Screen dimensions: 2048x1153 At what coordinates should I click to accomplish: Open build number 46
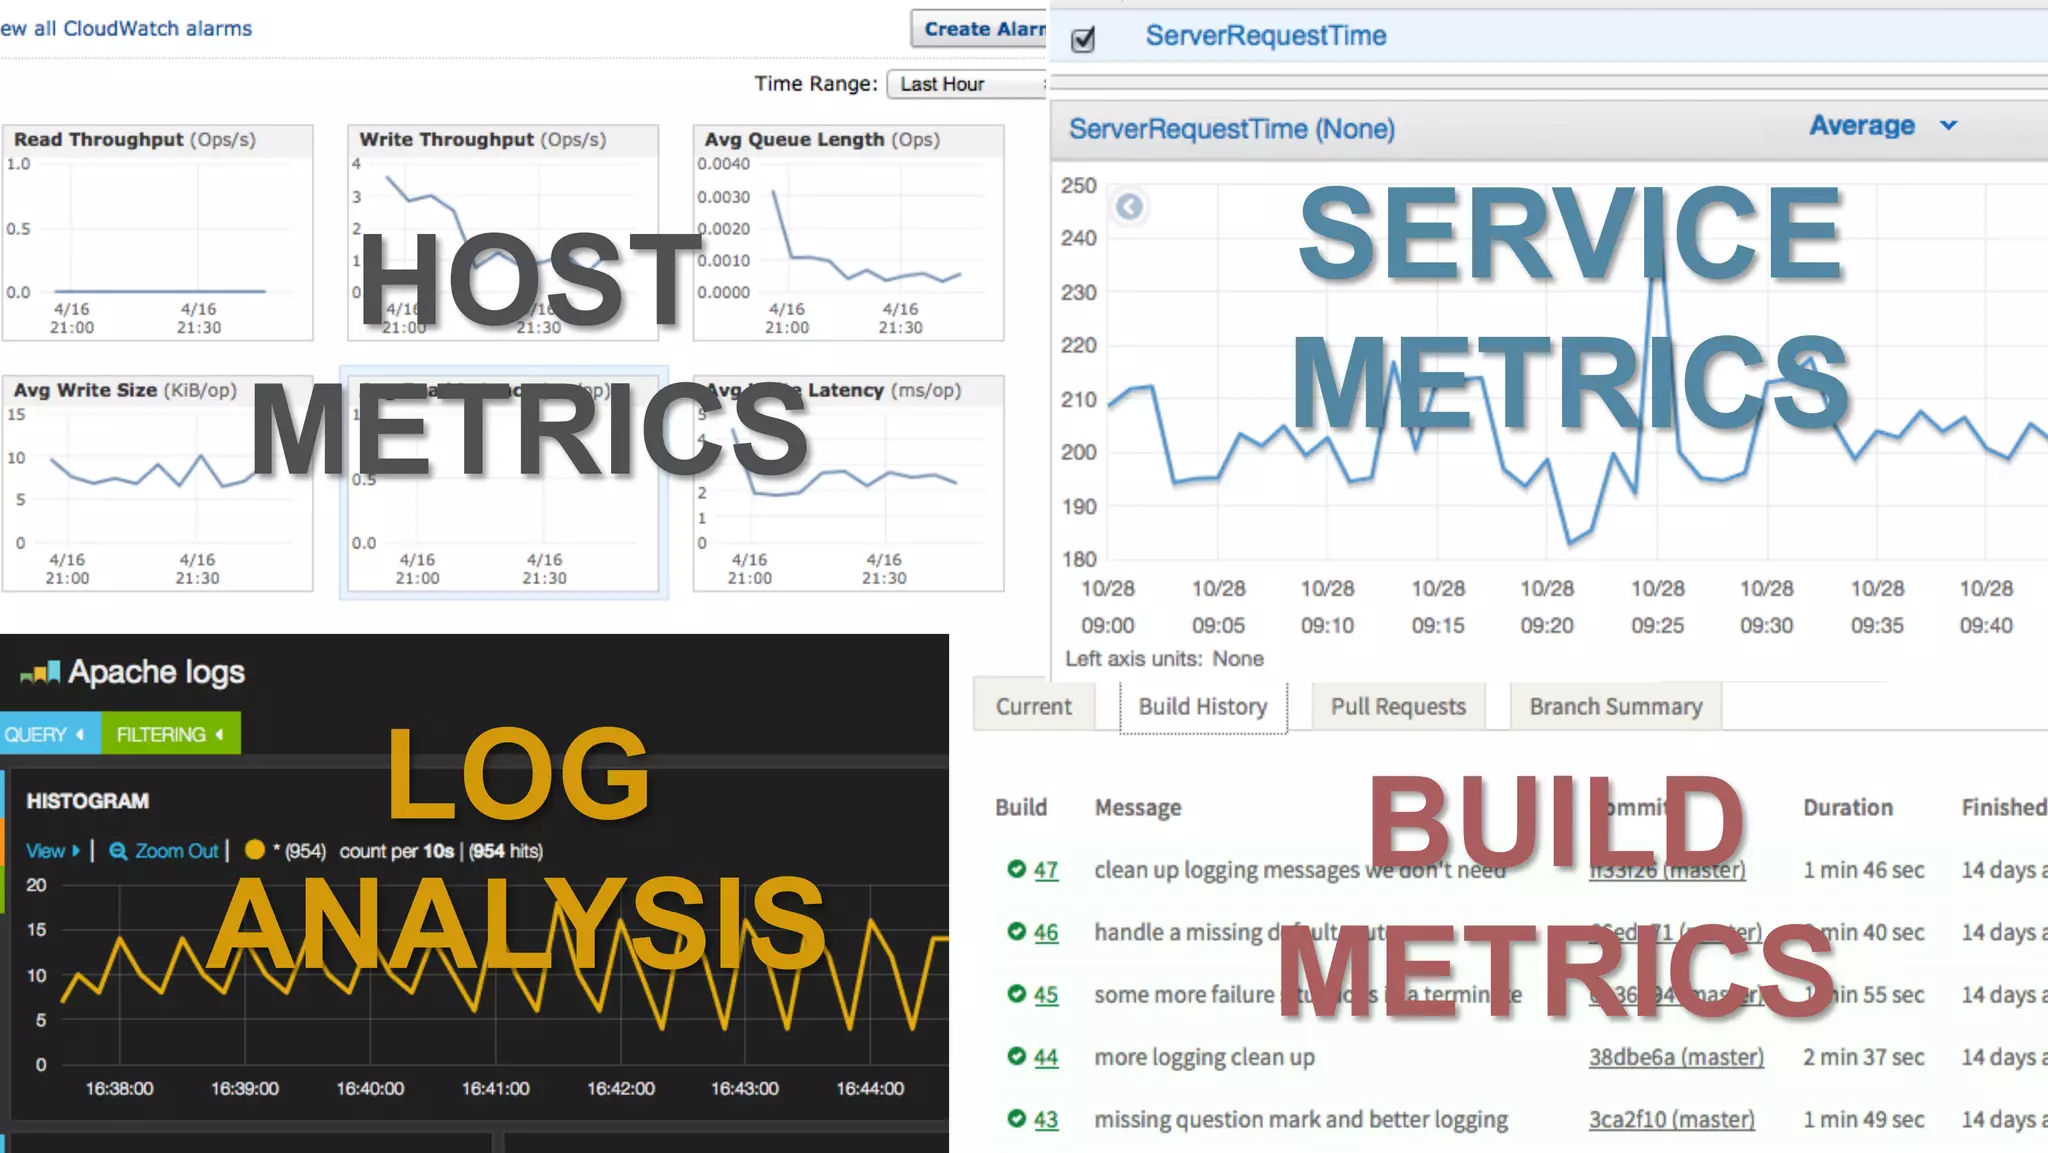pyautogui.click(x=1046, y=932)
